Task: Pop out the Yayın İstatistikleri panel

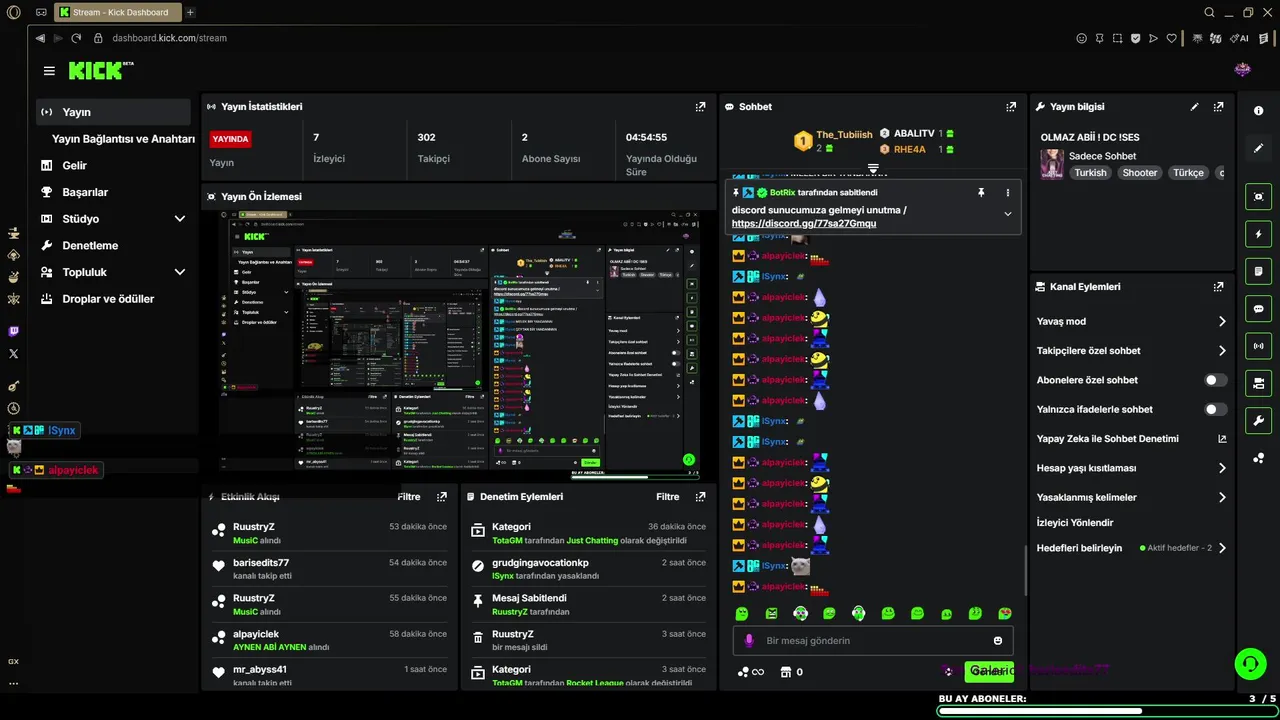Action: (700, 107)
